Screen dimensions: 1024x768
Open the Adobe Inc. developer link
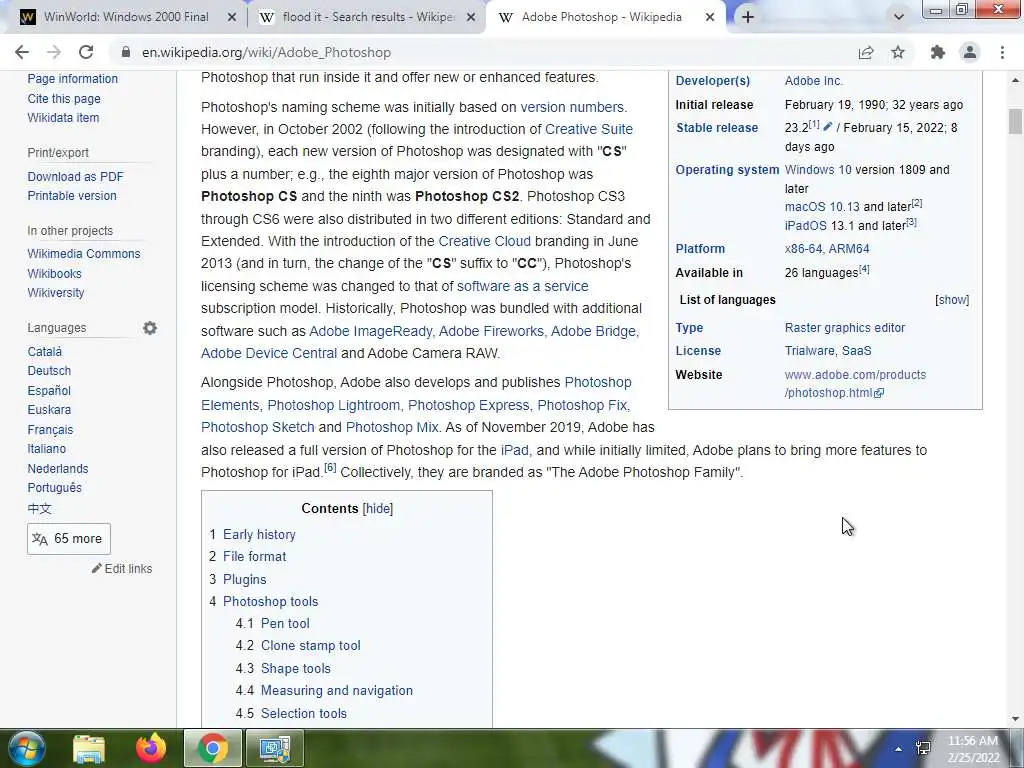(x=814, y=81)
